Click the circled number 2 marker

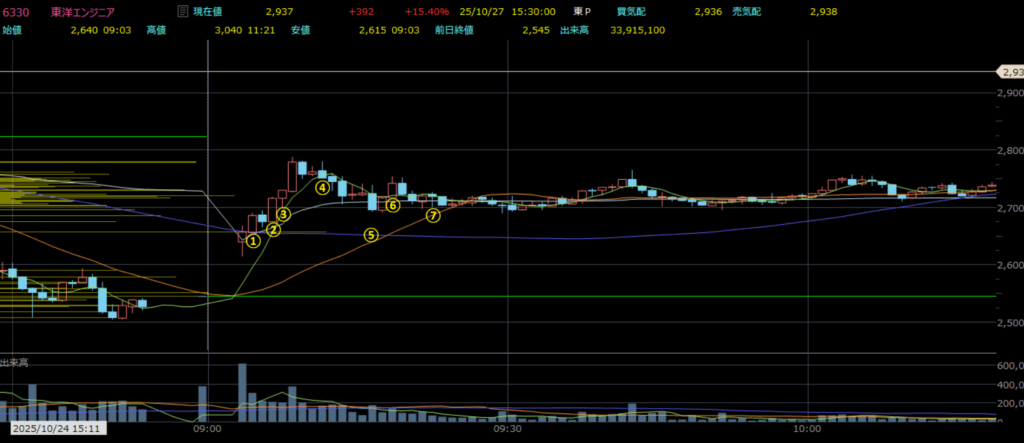(272, 230)
